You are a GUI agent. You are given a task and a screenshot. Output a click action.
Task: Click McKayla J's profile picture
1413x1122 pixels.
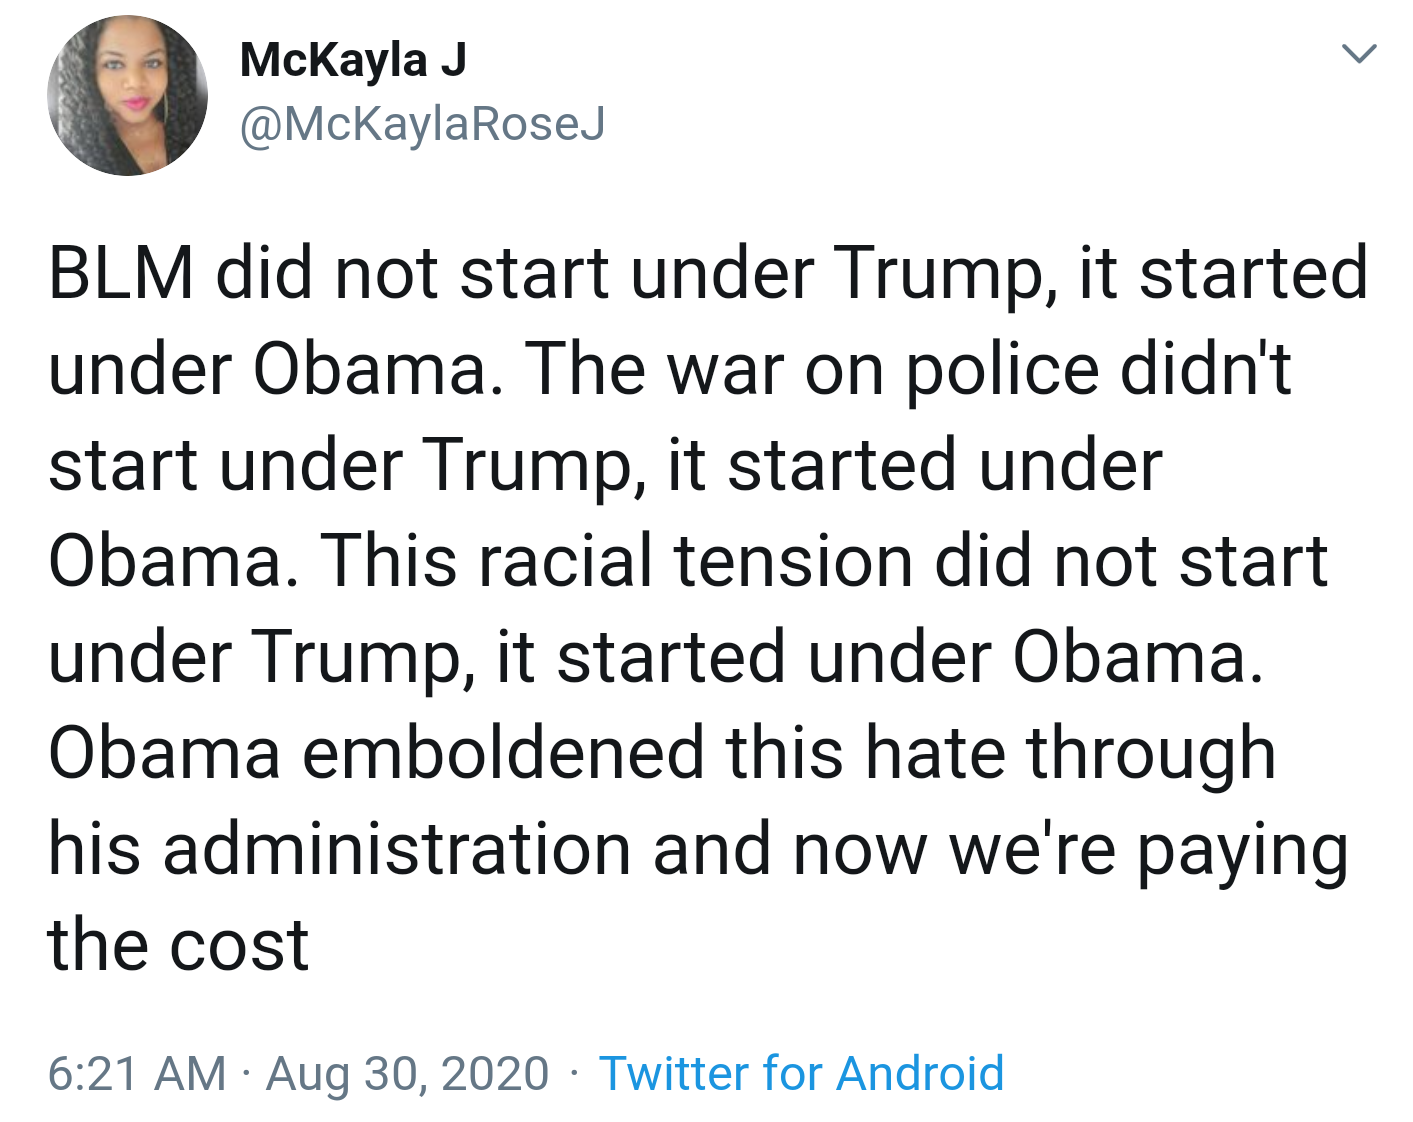[127, 96]
